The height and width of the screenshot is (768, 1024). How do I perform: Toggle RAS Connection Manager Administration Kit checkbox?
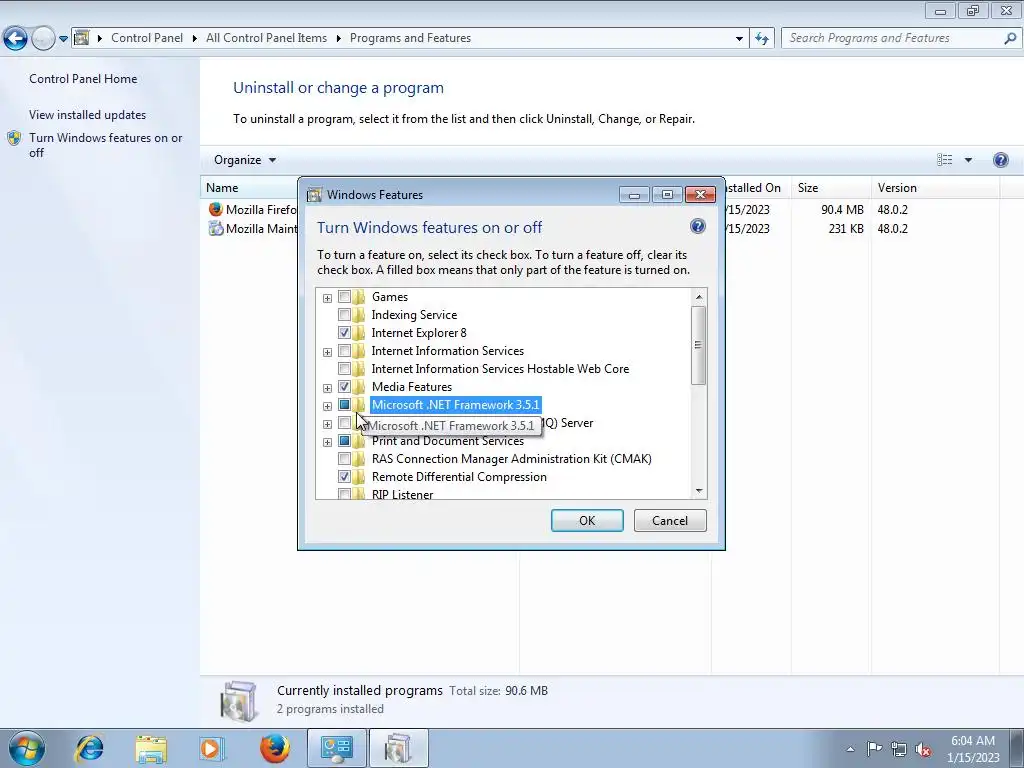(x=344, y=459)
